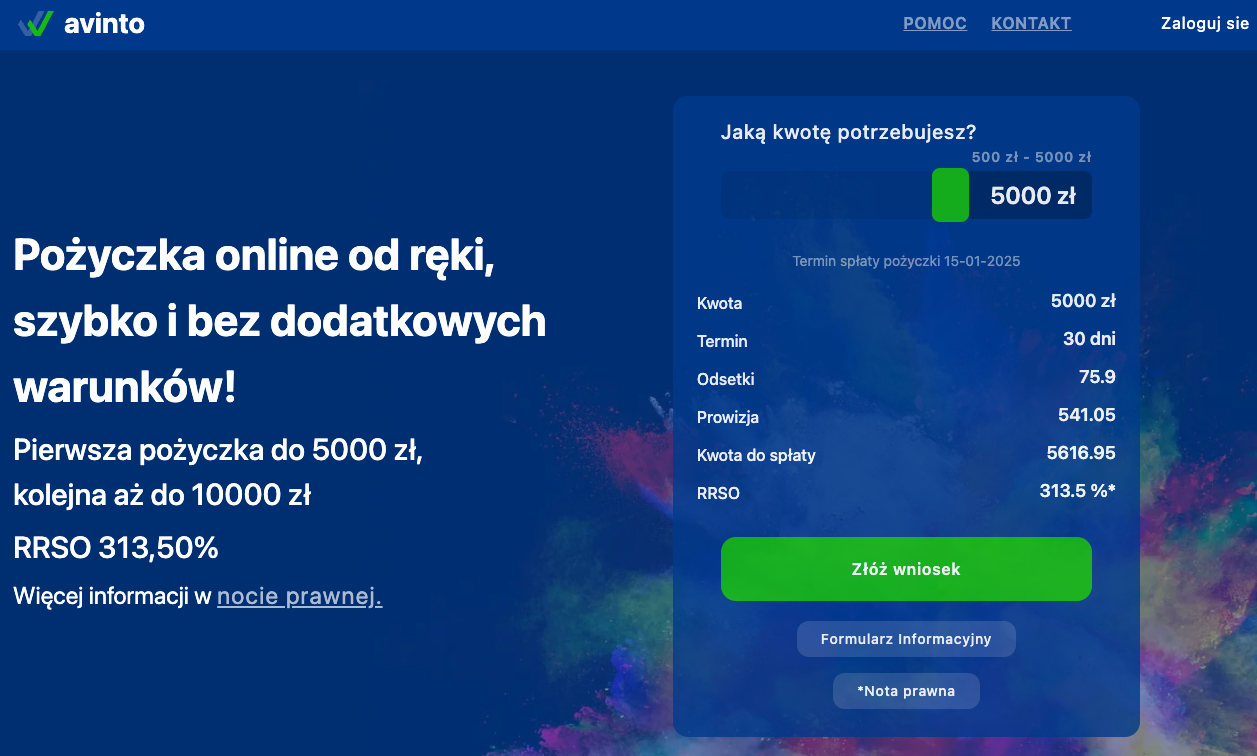Image resolution: width=1257 pixels, height=756 pixels.
Task: Click the 'Termin spłaty pożyczki 15-01-2025' text
Action: (906, 261)
